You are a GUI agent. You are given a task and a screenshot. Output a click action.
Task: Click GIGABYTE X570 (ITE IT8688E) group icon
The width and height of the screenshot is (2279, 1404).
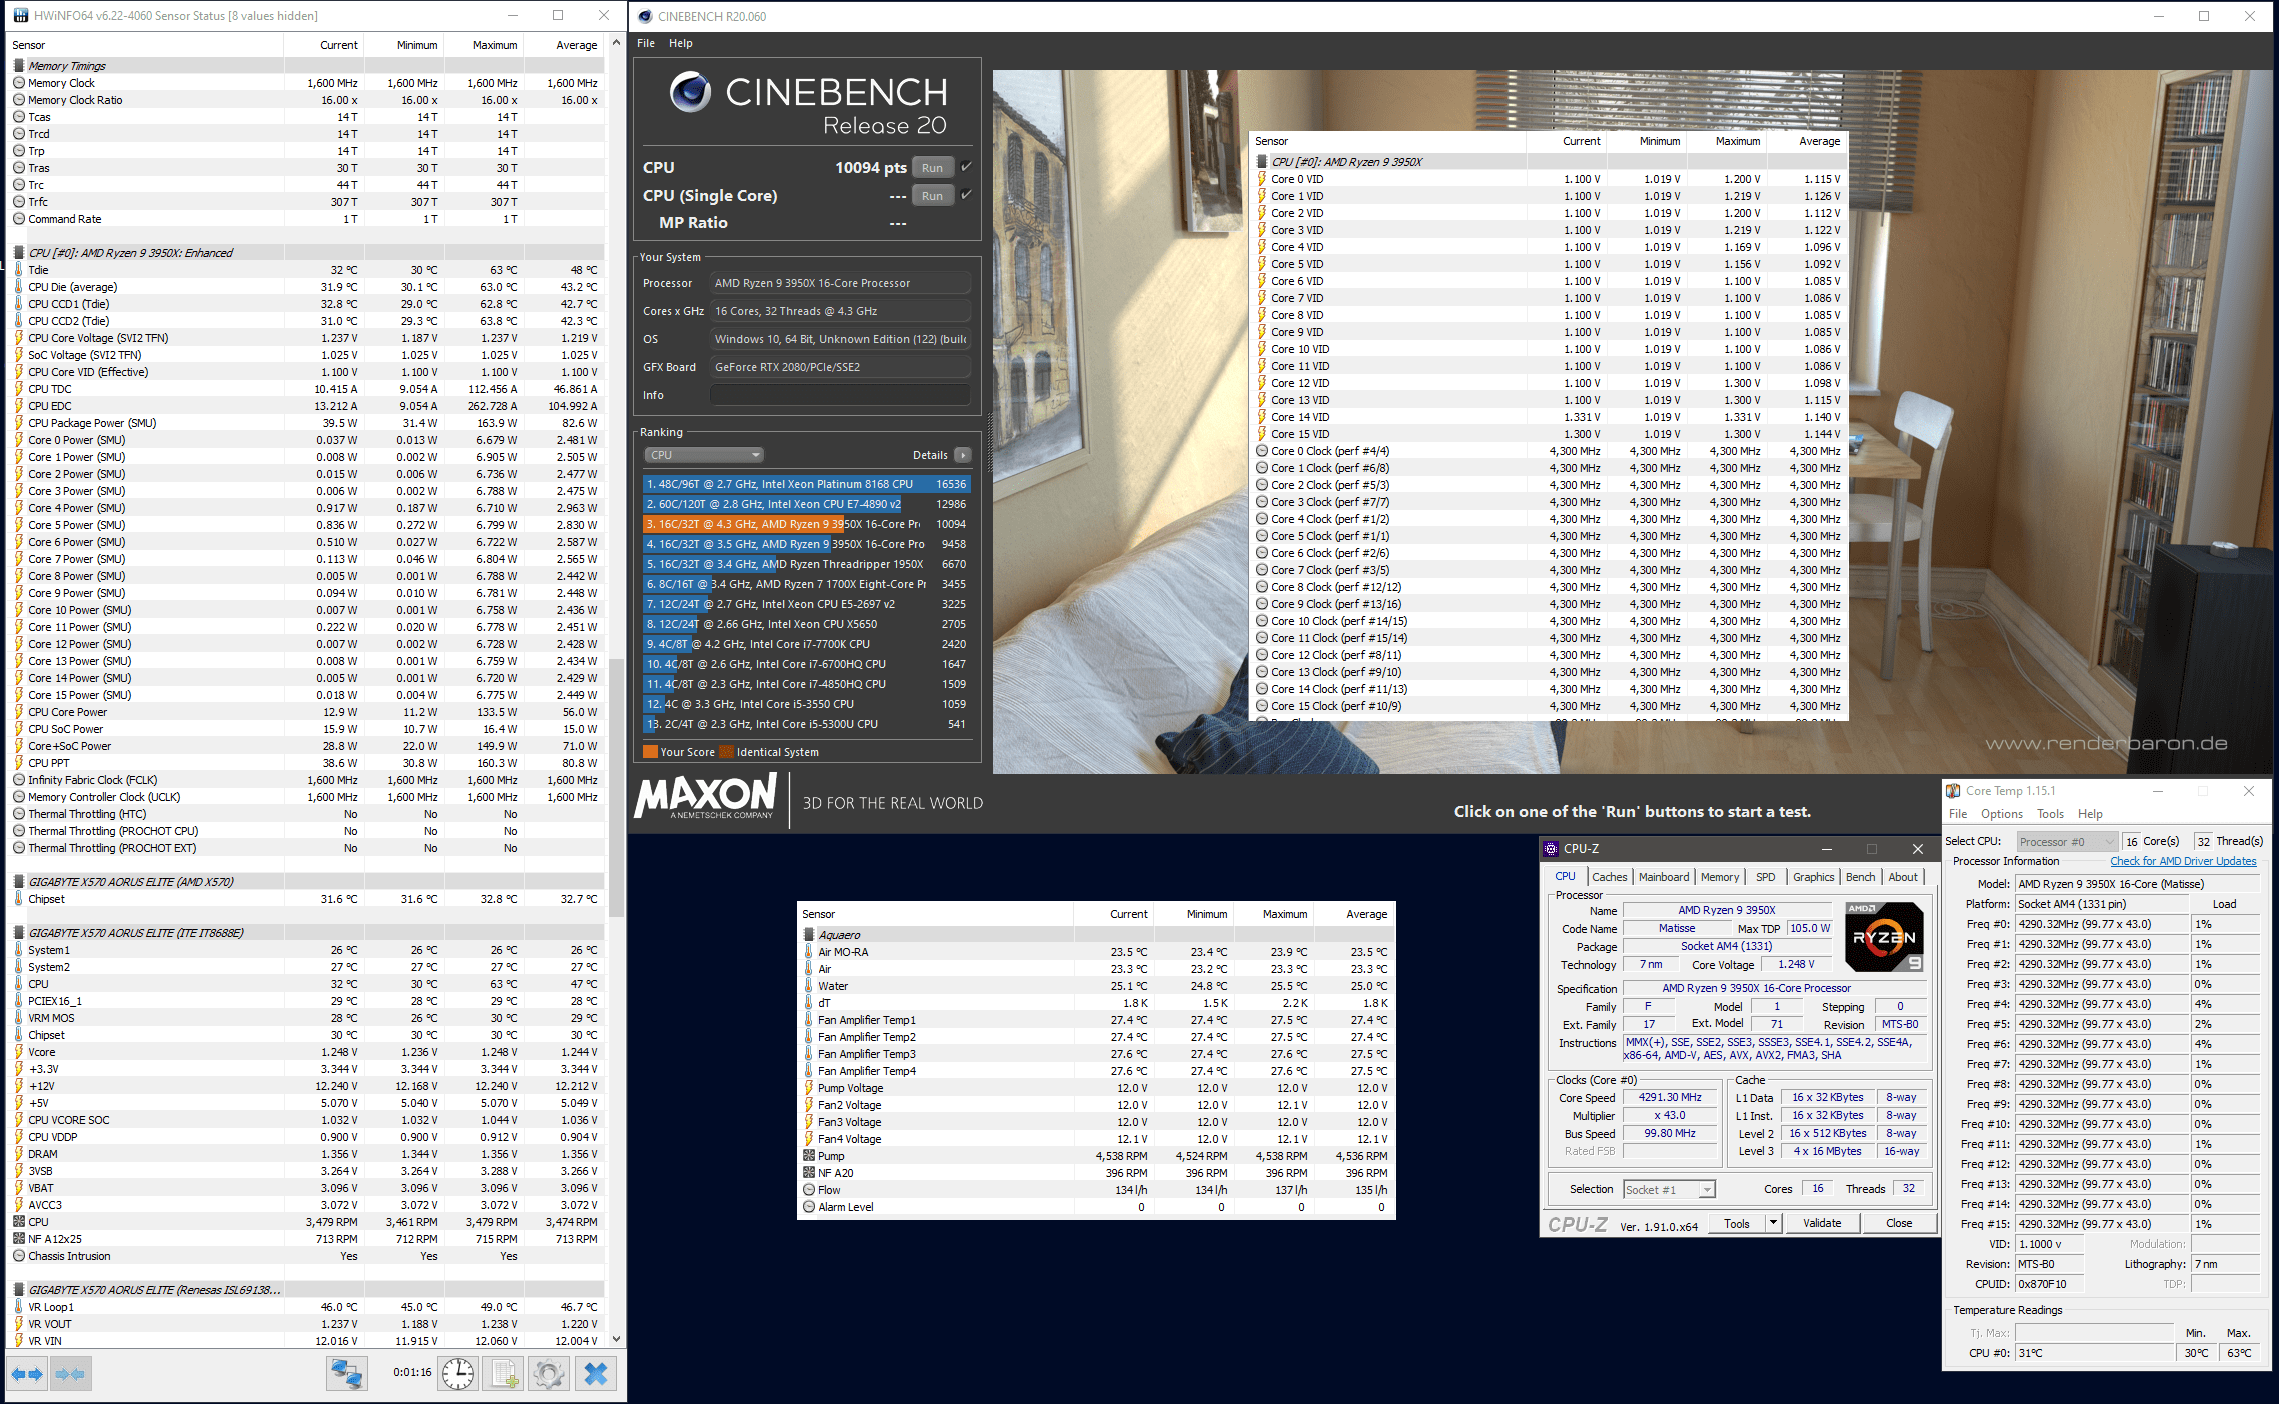[19, 933]
